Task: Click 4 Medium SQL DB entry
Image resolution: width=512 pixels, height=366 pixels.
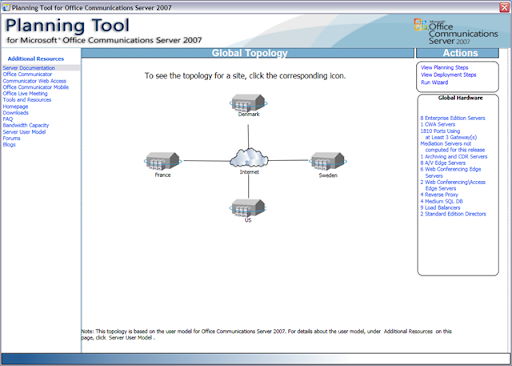Action: tap(442, 201)
